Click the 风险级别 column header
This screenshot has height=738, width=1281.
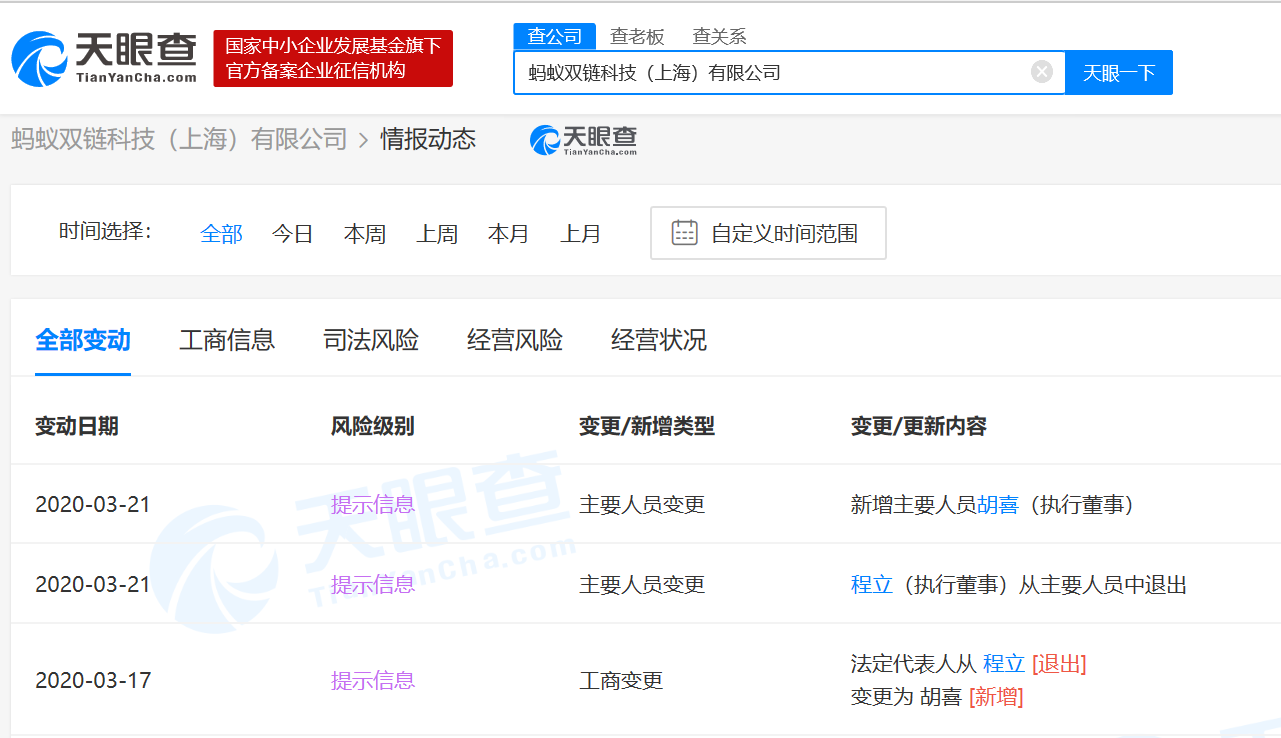(373, 426)
